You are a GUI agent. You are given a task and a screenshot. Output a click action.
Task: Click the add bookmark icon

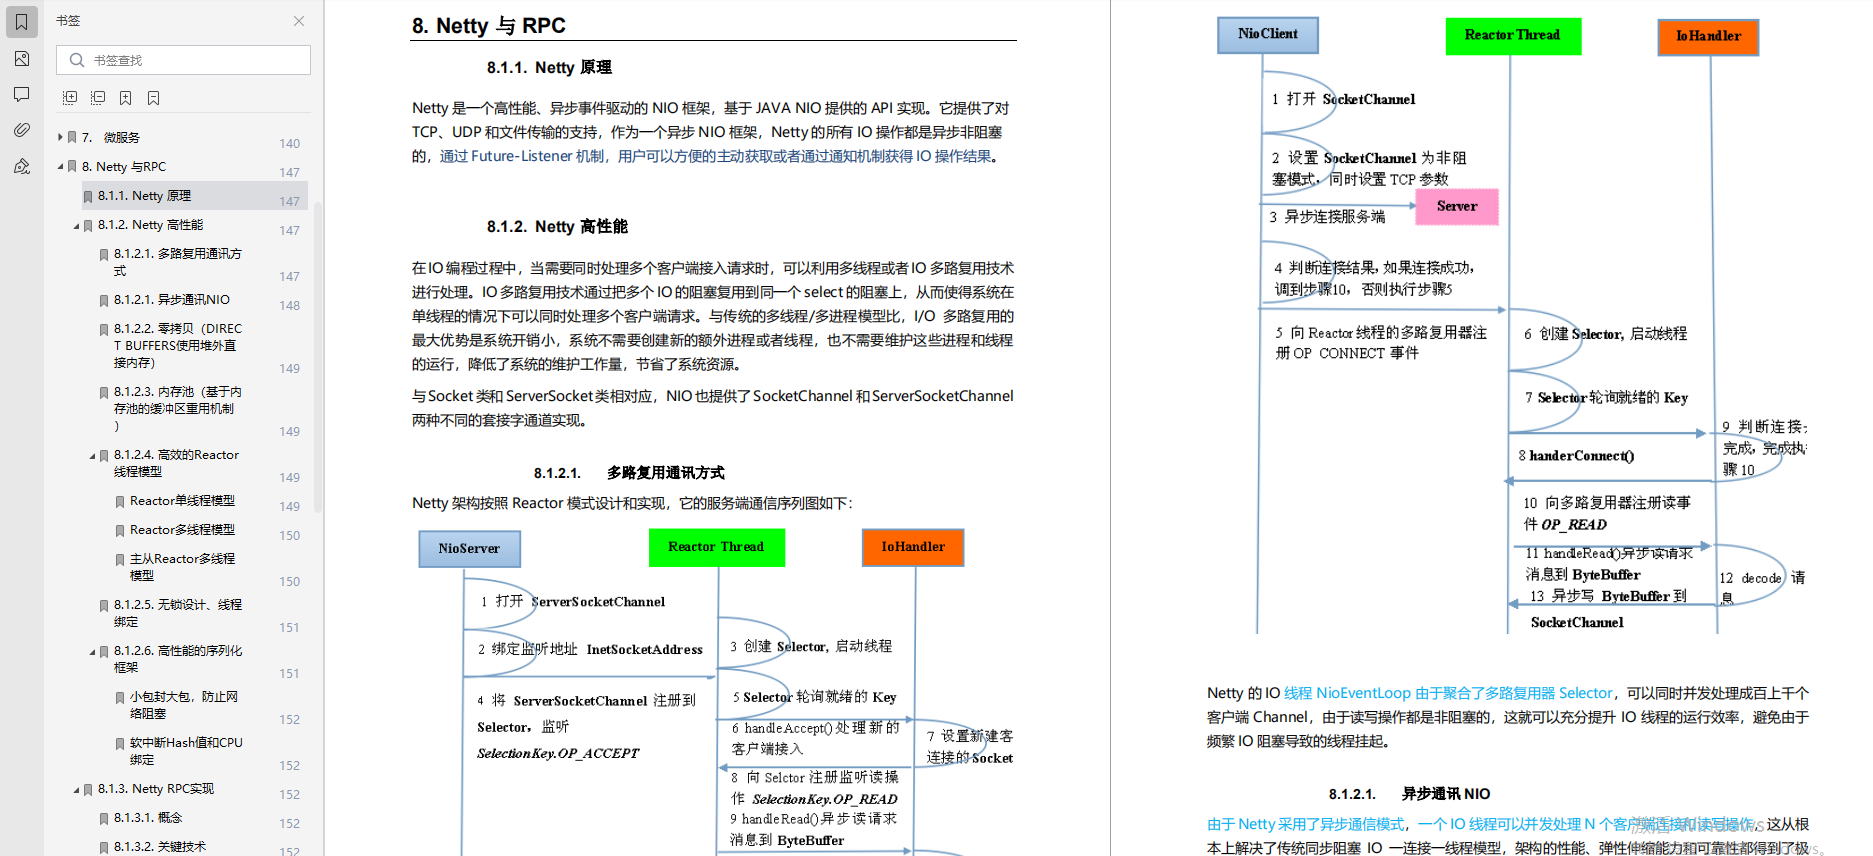pos(126,98)
